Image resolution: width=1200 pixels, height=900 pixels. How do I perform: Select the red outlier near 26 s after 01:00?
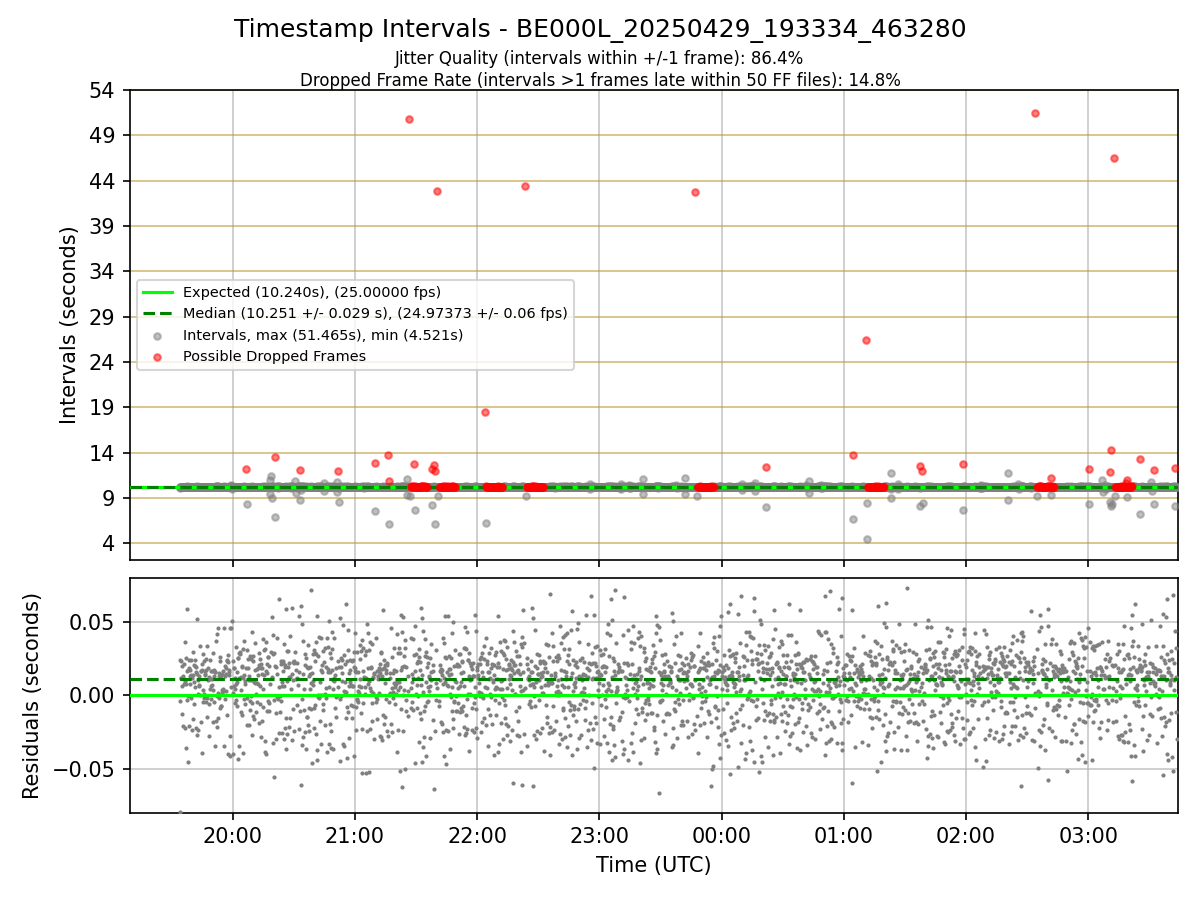866,340
